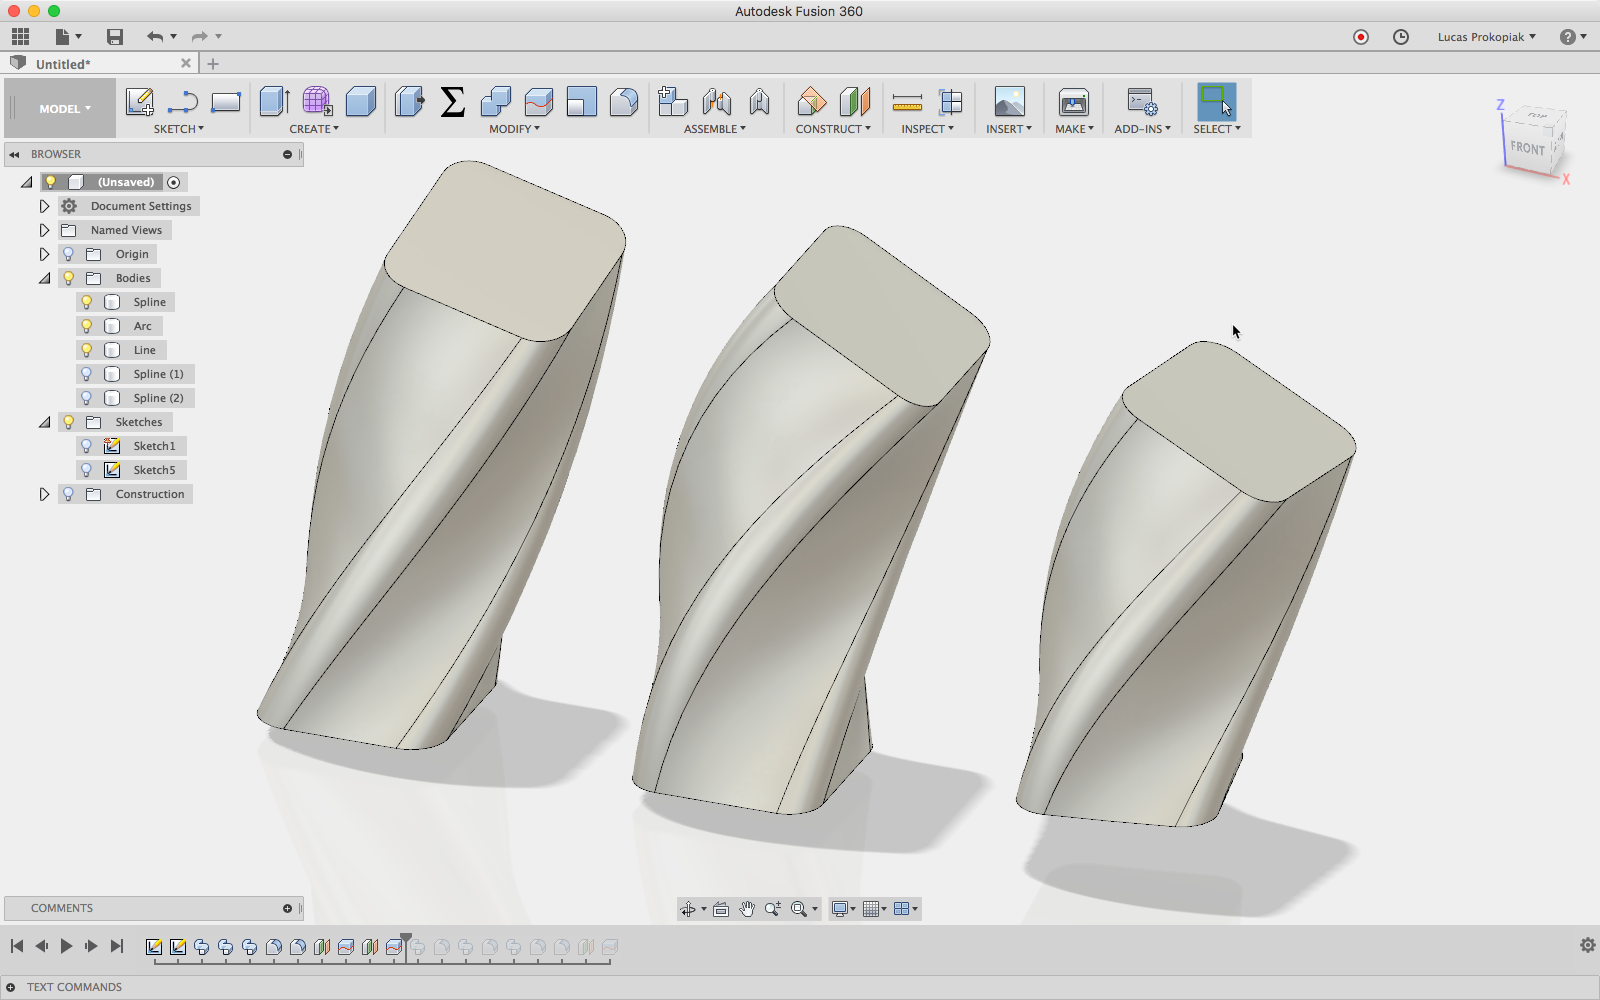Click the Save icon in top bar

[x=115, y=37]
